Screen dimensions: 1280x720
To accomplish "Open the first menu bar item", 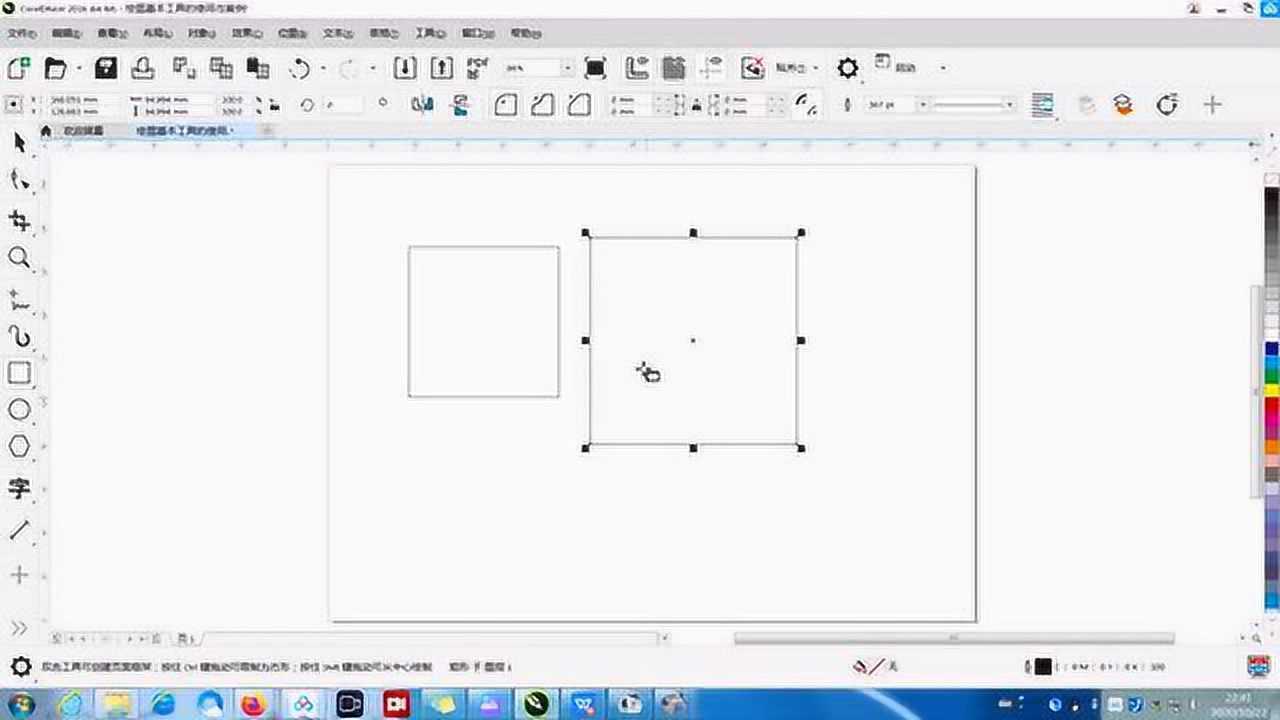I will pyautogui.click(x=22, y=33).
